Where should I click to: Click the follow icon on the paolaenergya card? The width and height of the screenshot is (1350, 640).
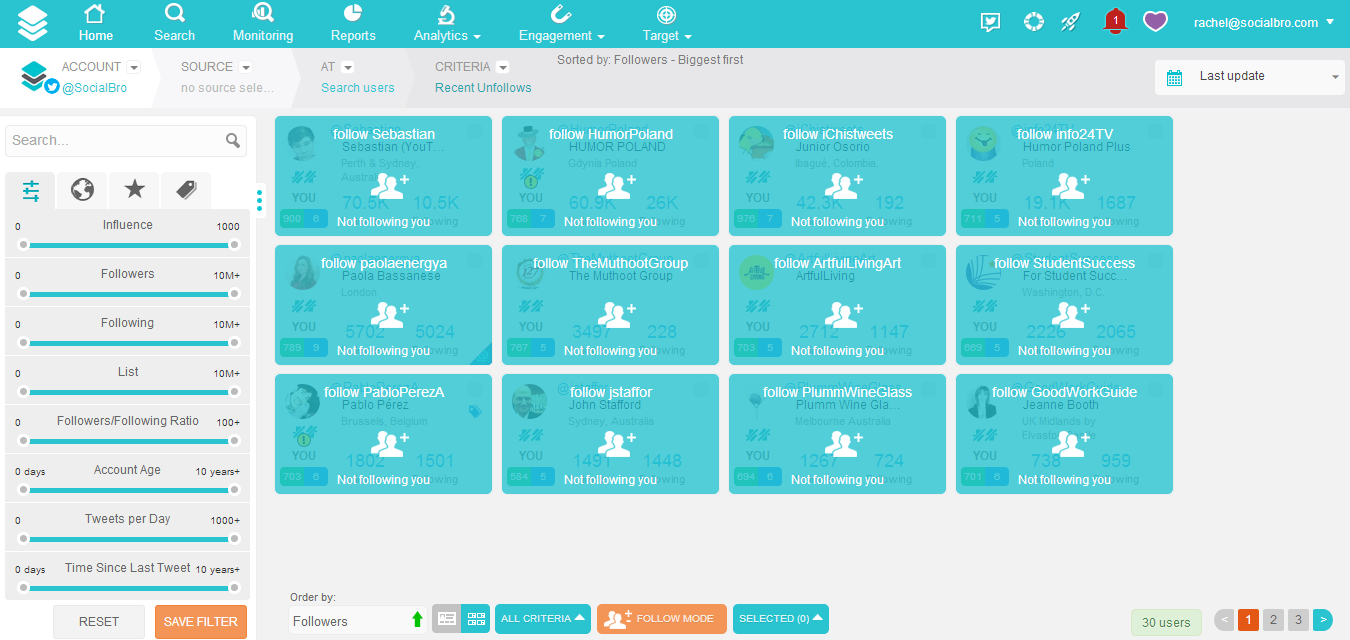pos(390,314)
